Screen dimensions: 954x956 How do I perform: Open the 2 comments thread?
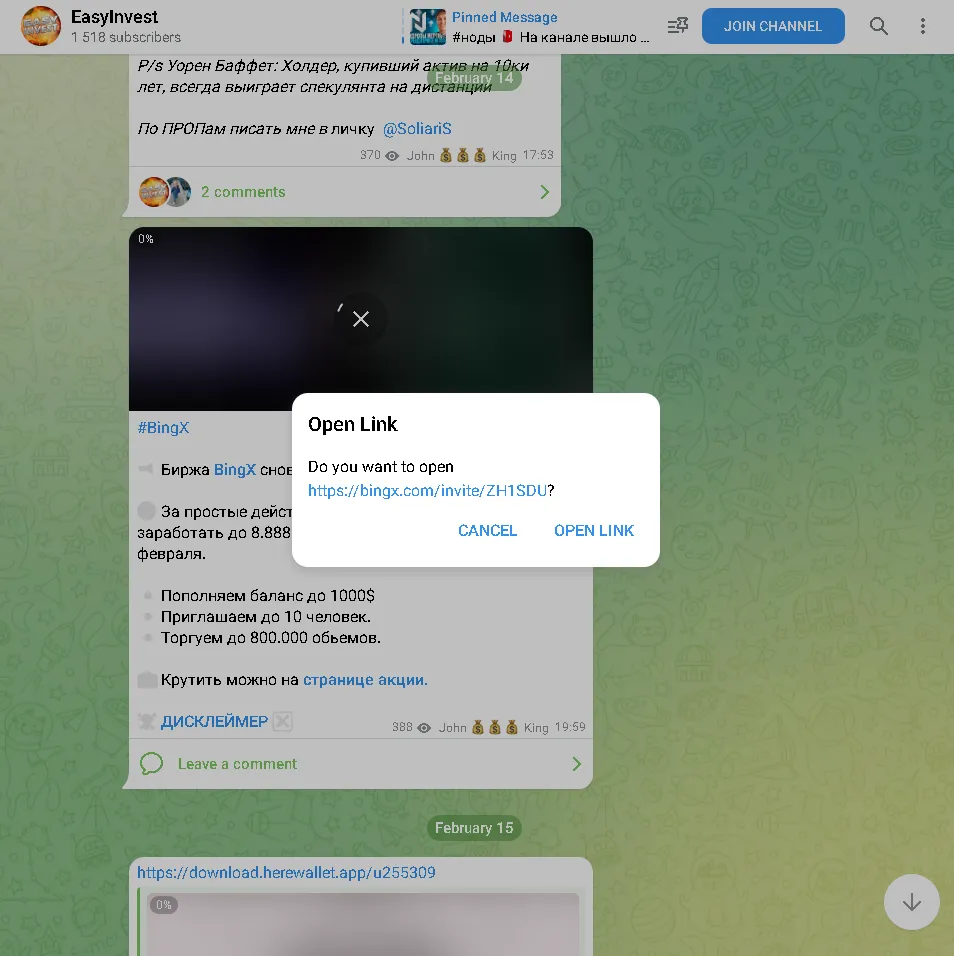344,192
